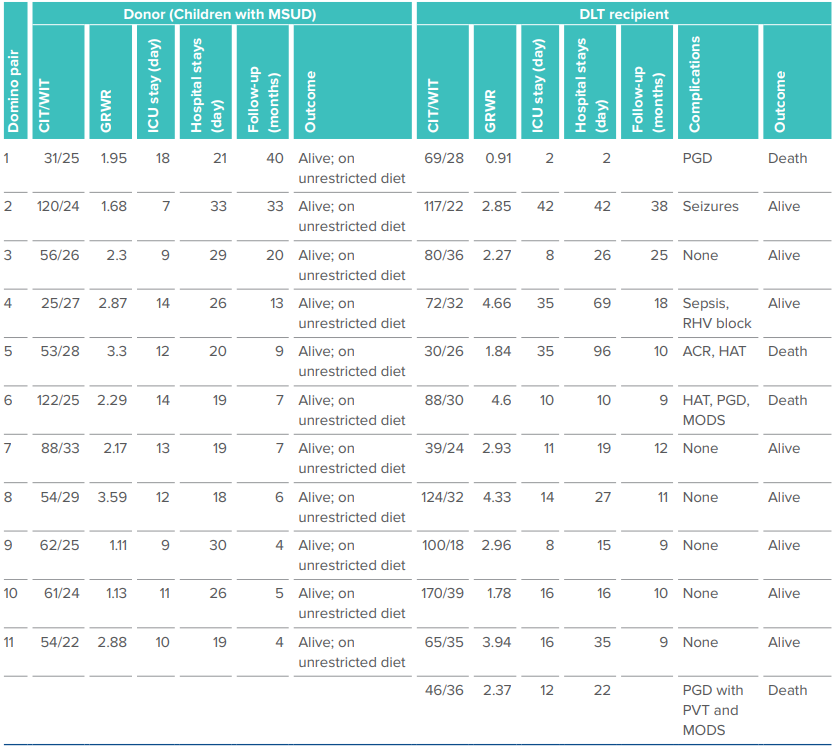This screenshot has height=747, width=833.
Task: Select the "Seizures" complication cell
Action: pos(710,206)
